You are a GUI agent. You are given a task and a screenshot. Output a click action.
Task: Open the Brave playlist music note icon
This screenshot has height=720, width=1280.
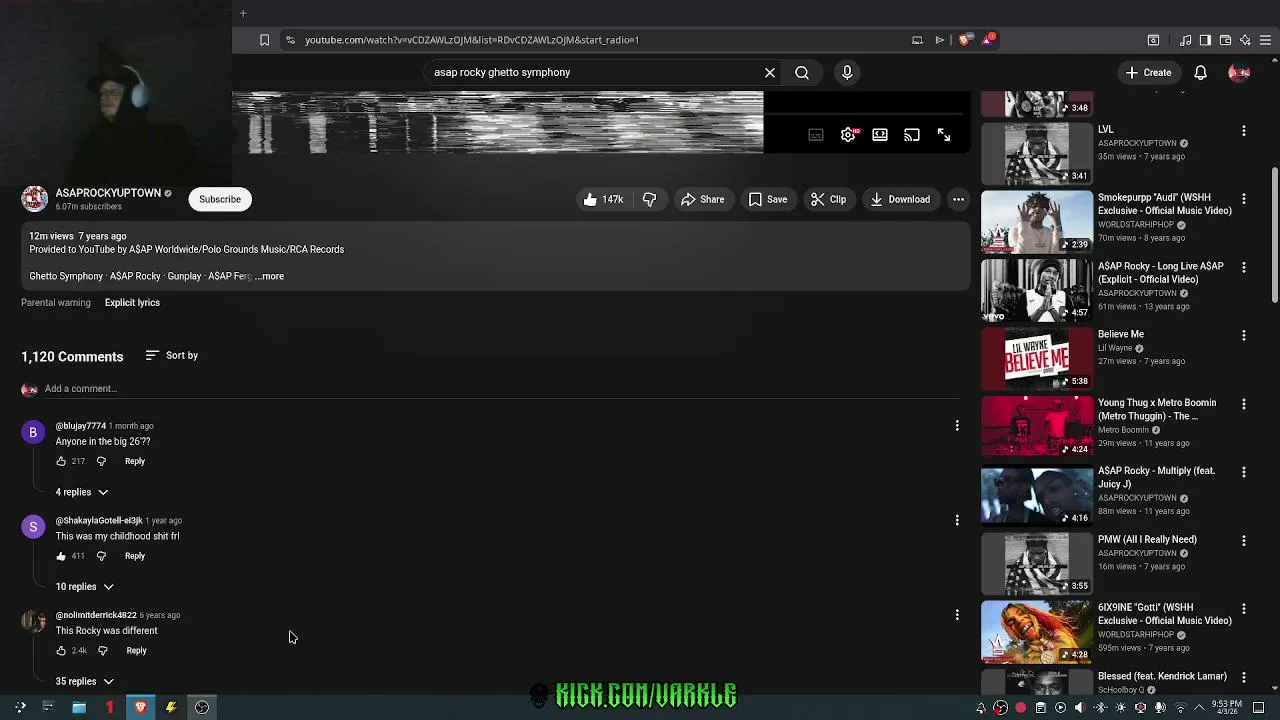[1185, 40]
